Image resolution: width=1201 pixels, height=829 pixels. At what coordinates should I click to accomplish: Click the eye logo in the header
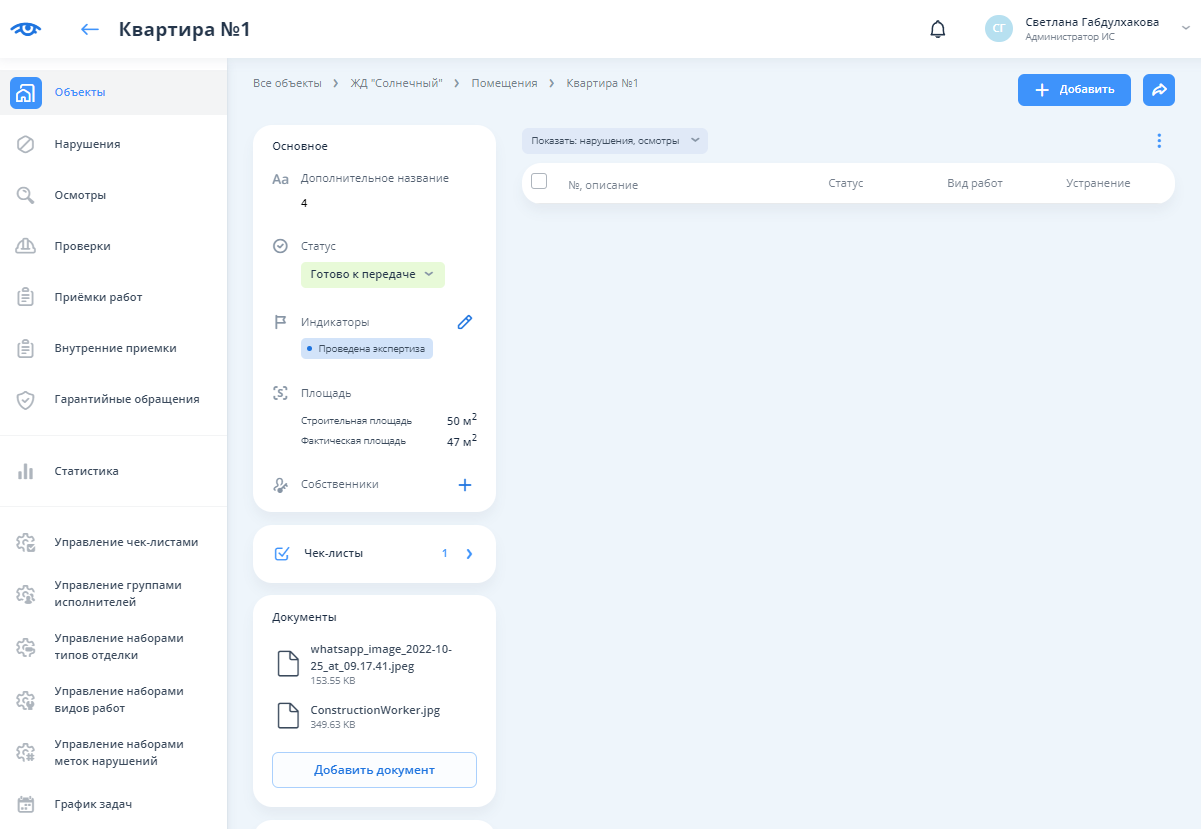(x=25, y=29)
